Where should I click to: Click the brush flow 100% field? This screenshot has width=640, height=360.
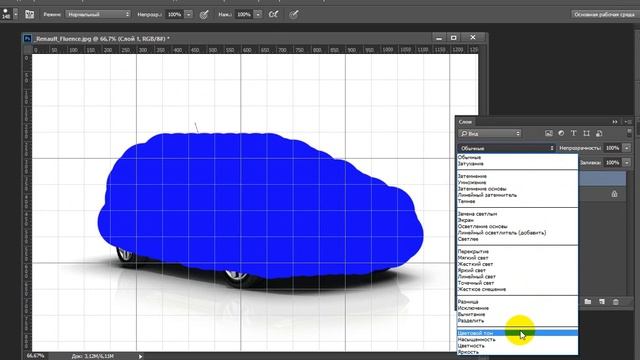(244, 14)
